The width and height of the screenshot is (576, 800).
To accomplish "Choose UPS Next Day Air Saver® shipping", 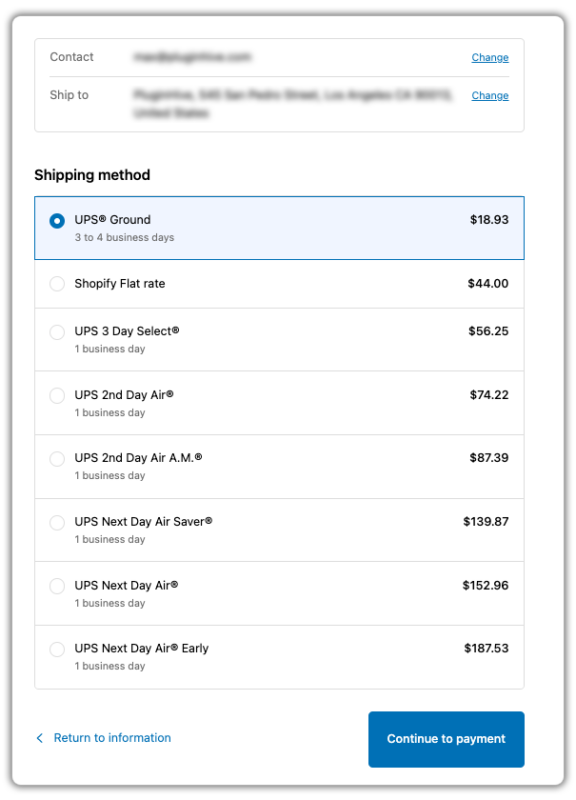I will [57, 522].
